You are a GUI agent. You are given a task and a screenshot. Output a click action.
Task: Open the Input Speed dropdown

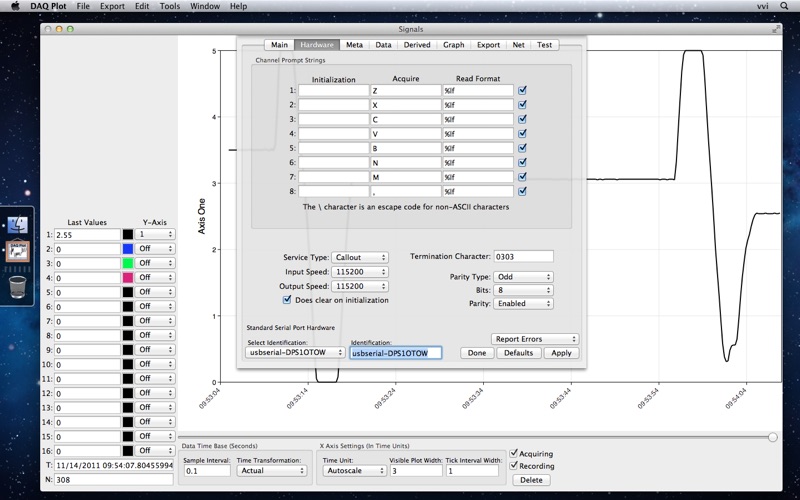coord(360,272)
